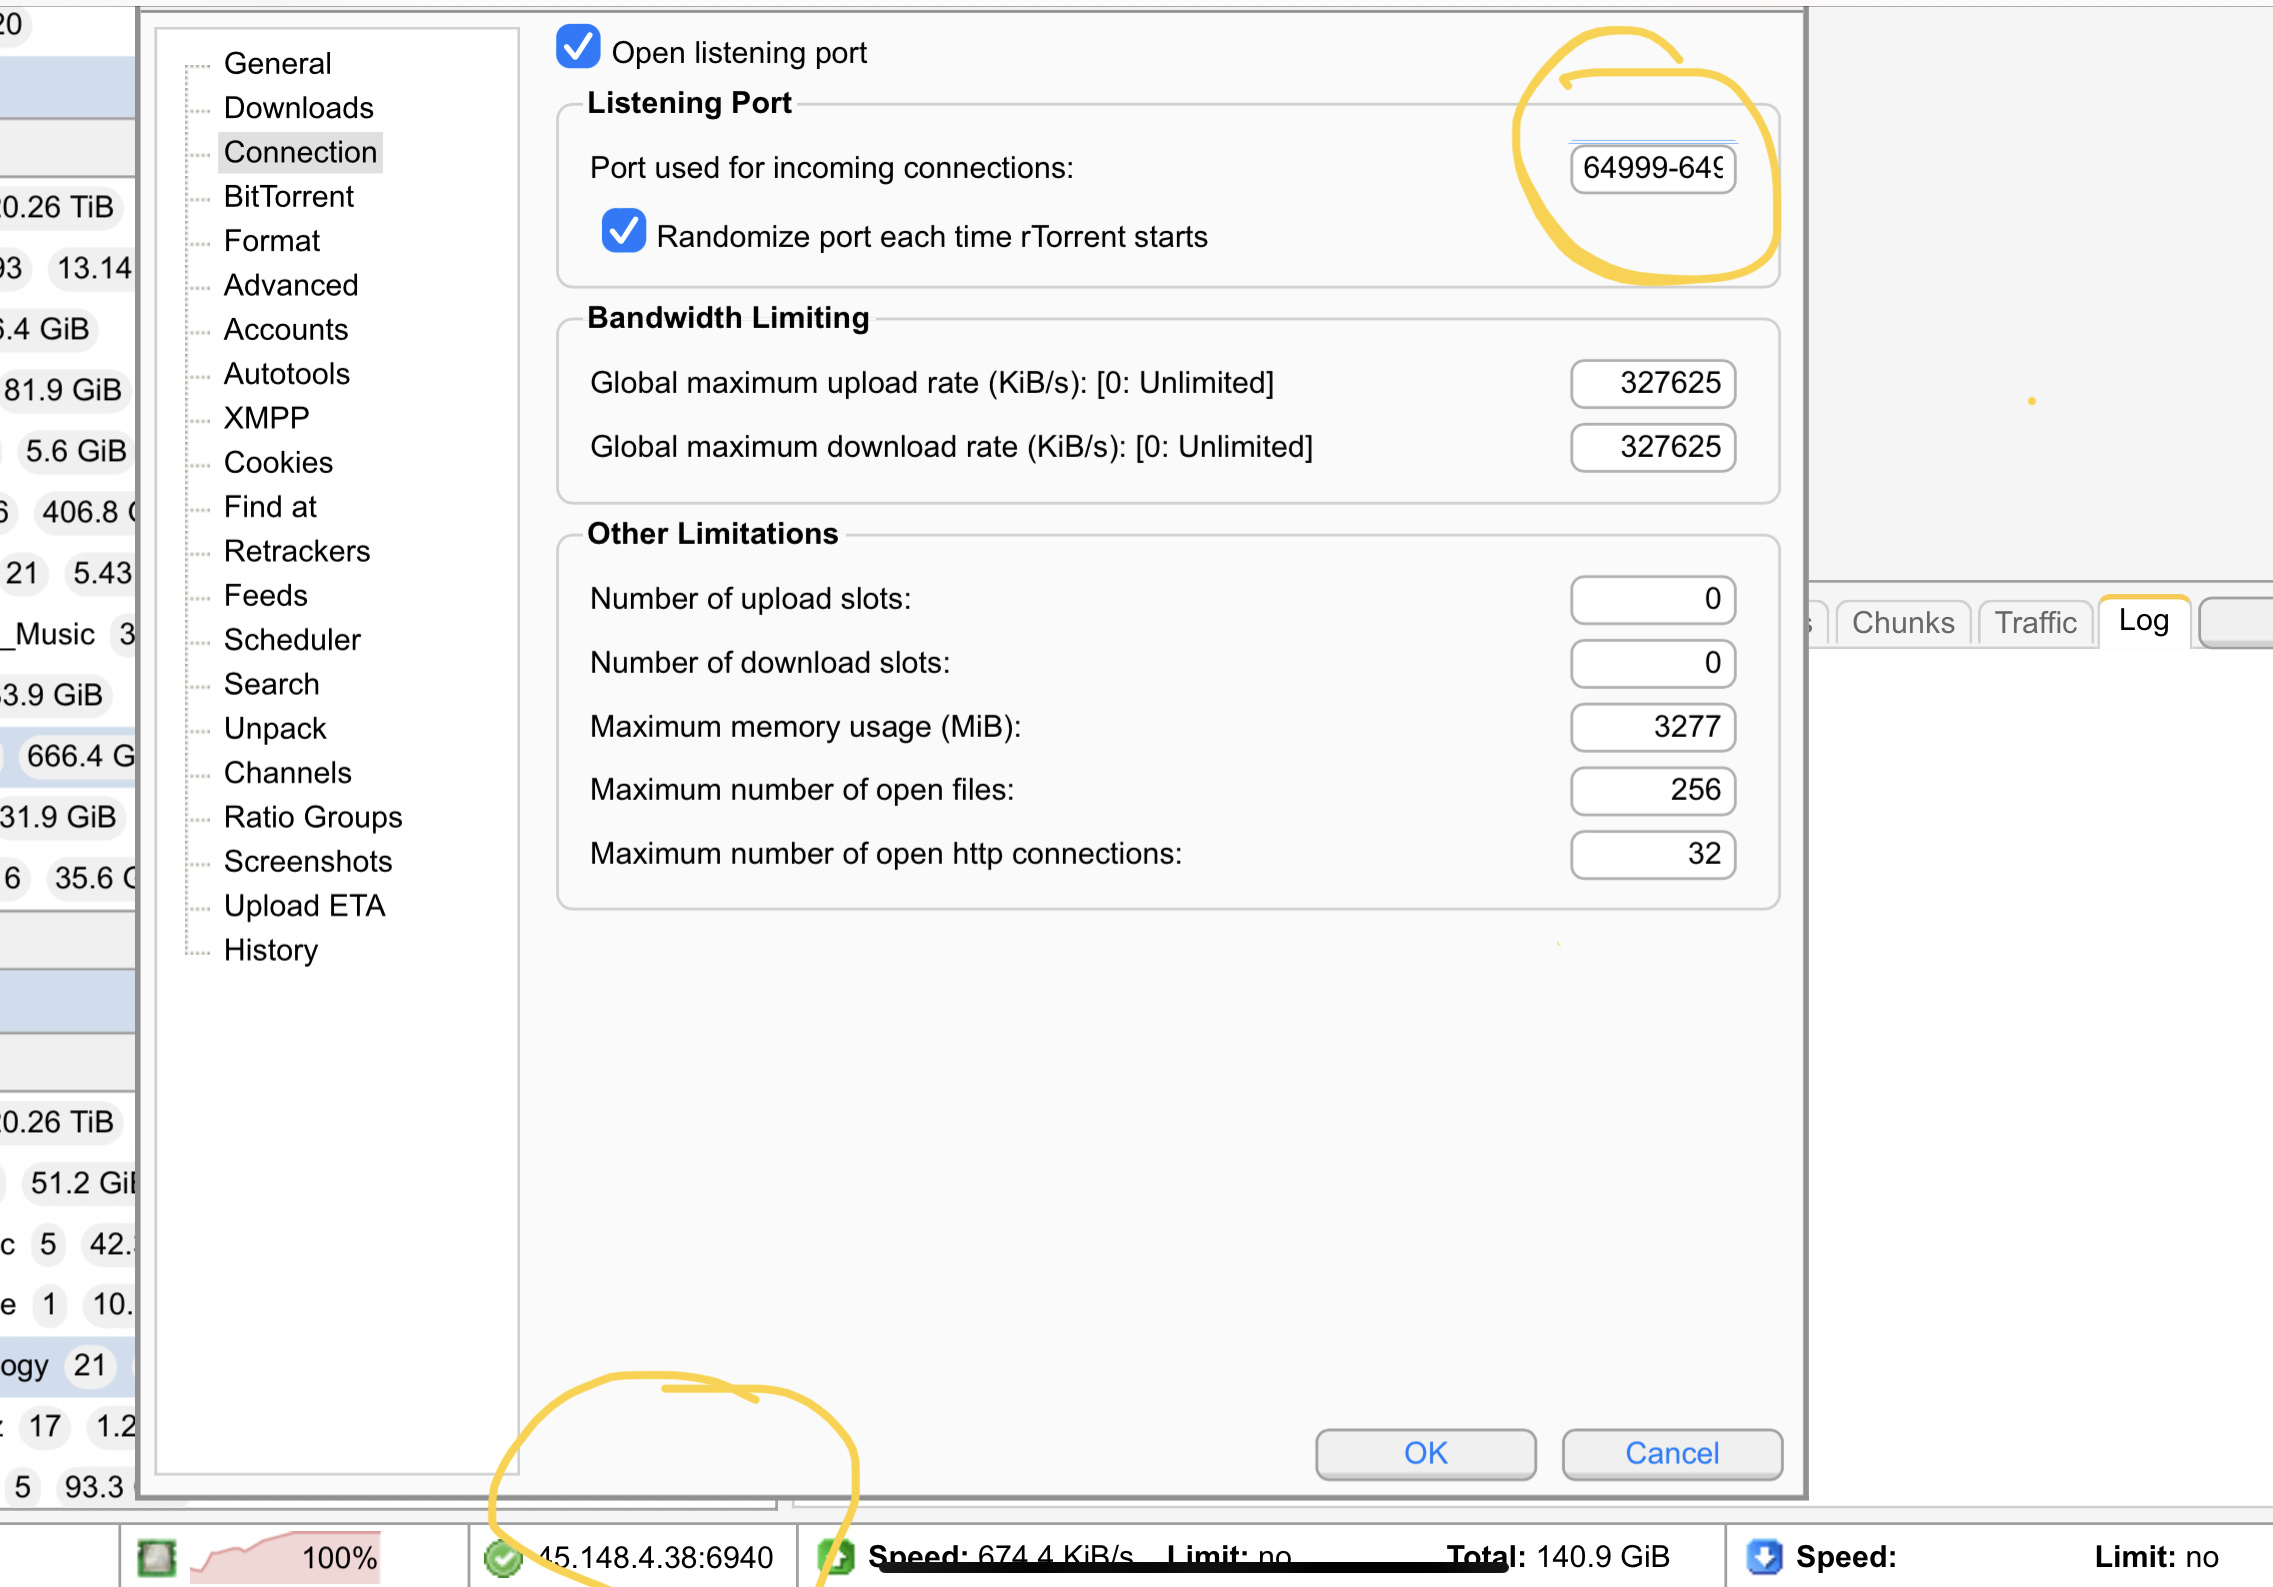This screenshot has width=2273, height=1587.
Task: Switch to the Log tab
Action: pos(2143,621)
